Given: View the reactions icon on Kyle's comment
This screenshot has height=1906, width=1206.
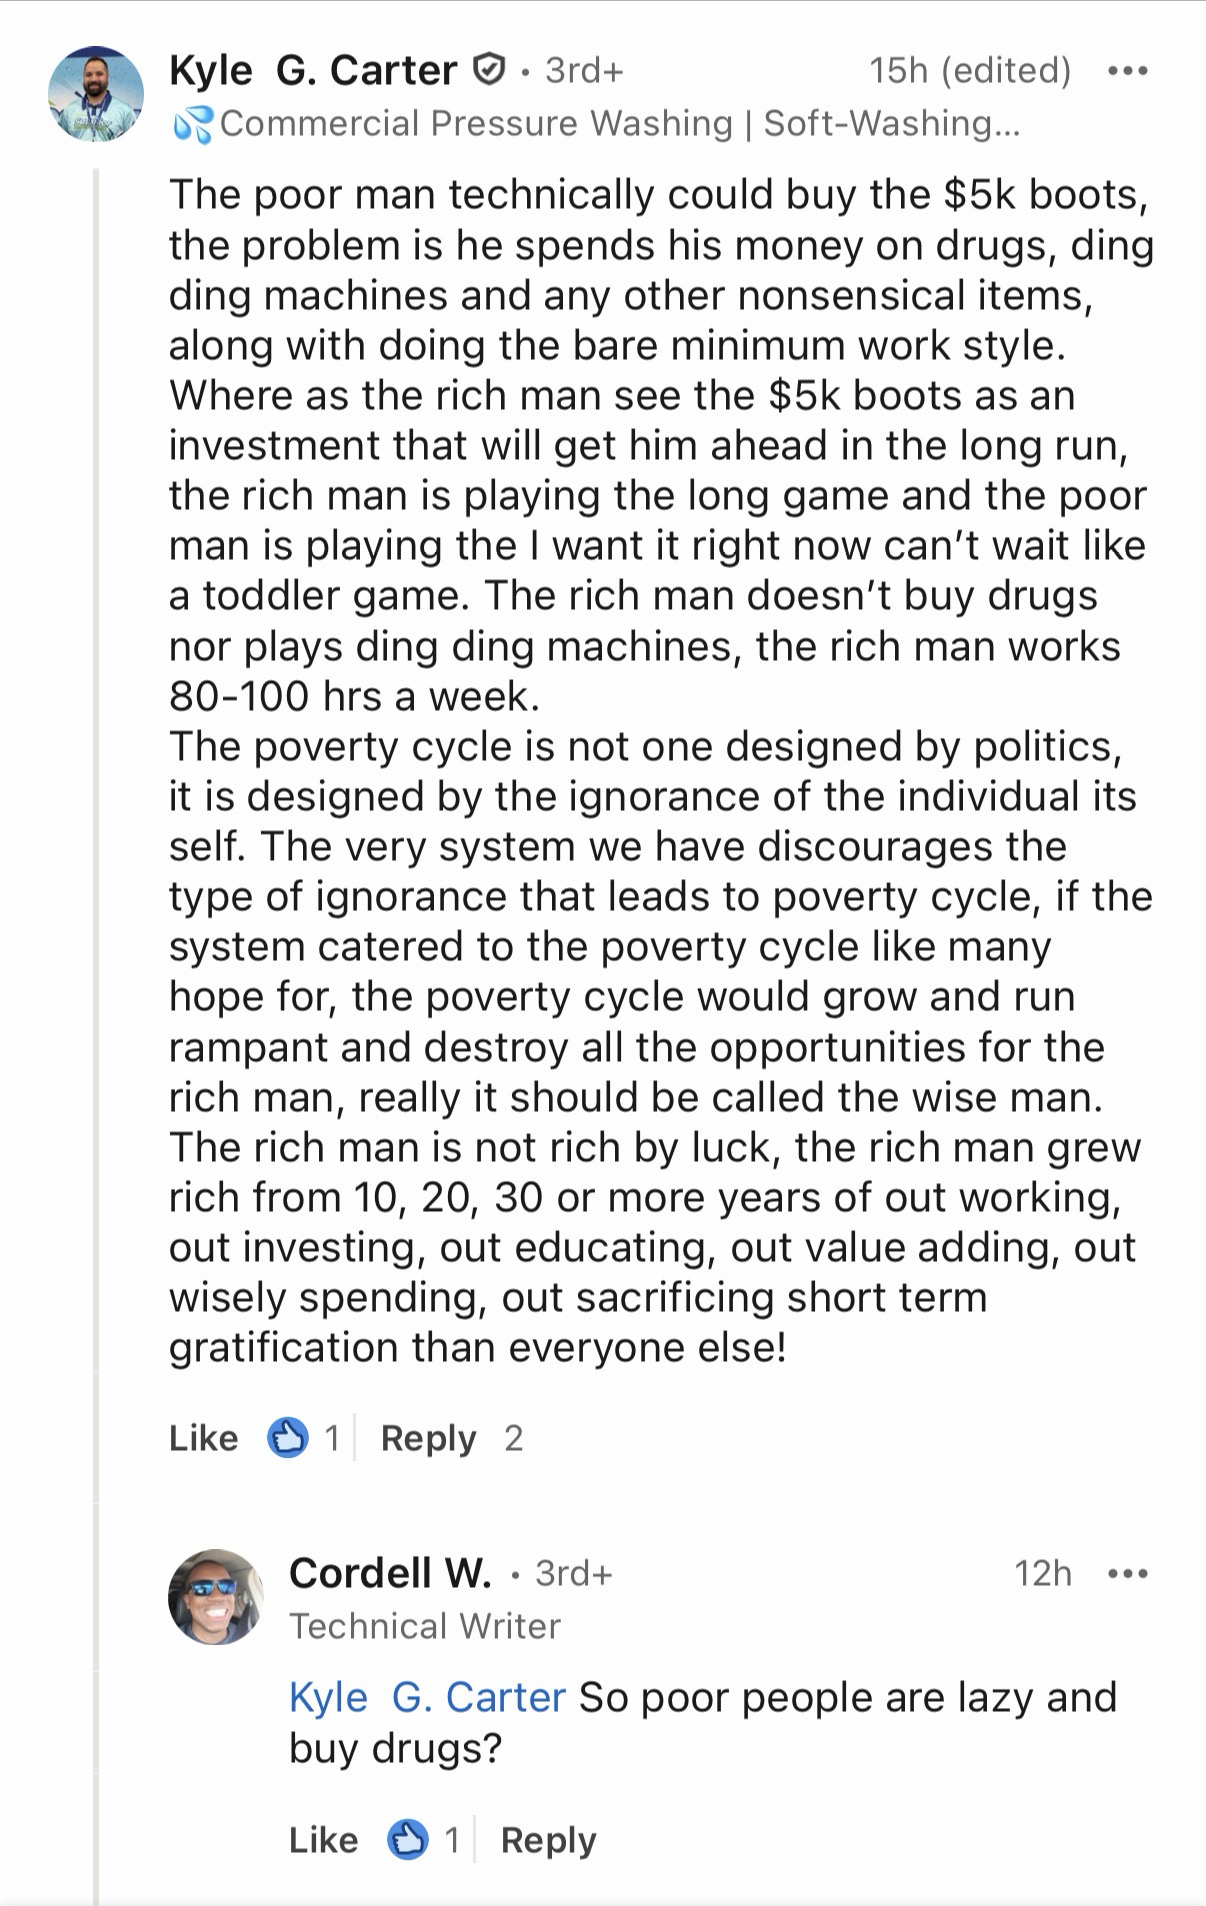Looking at the screenshot, I should click(x=288, y=1438).
